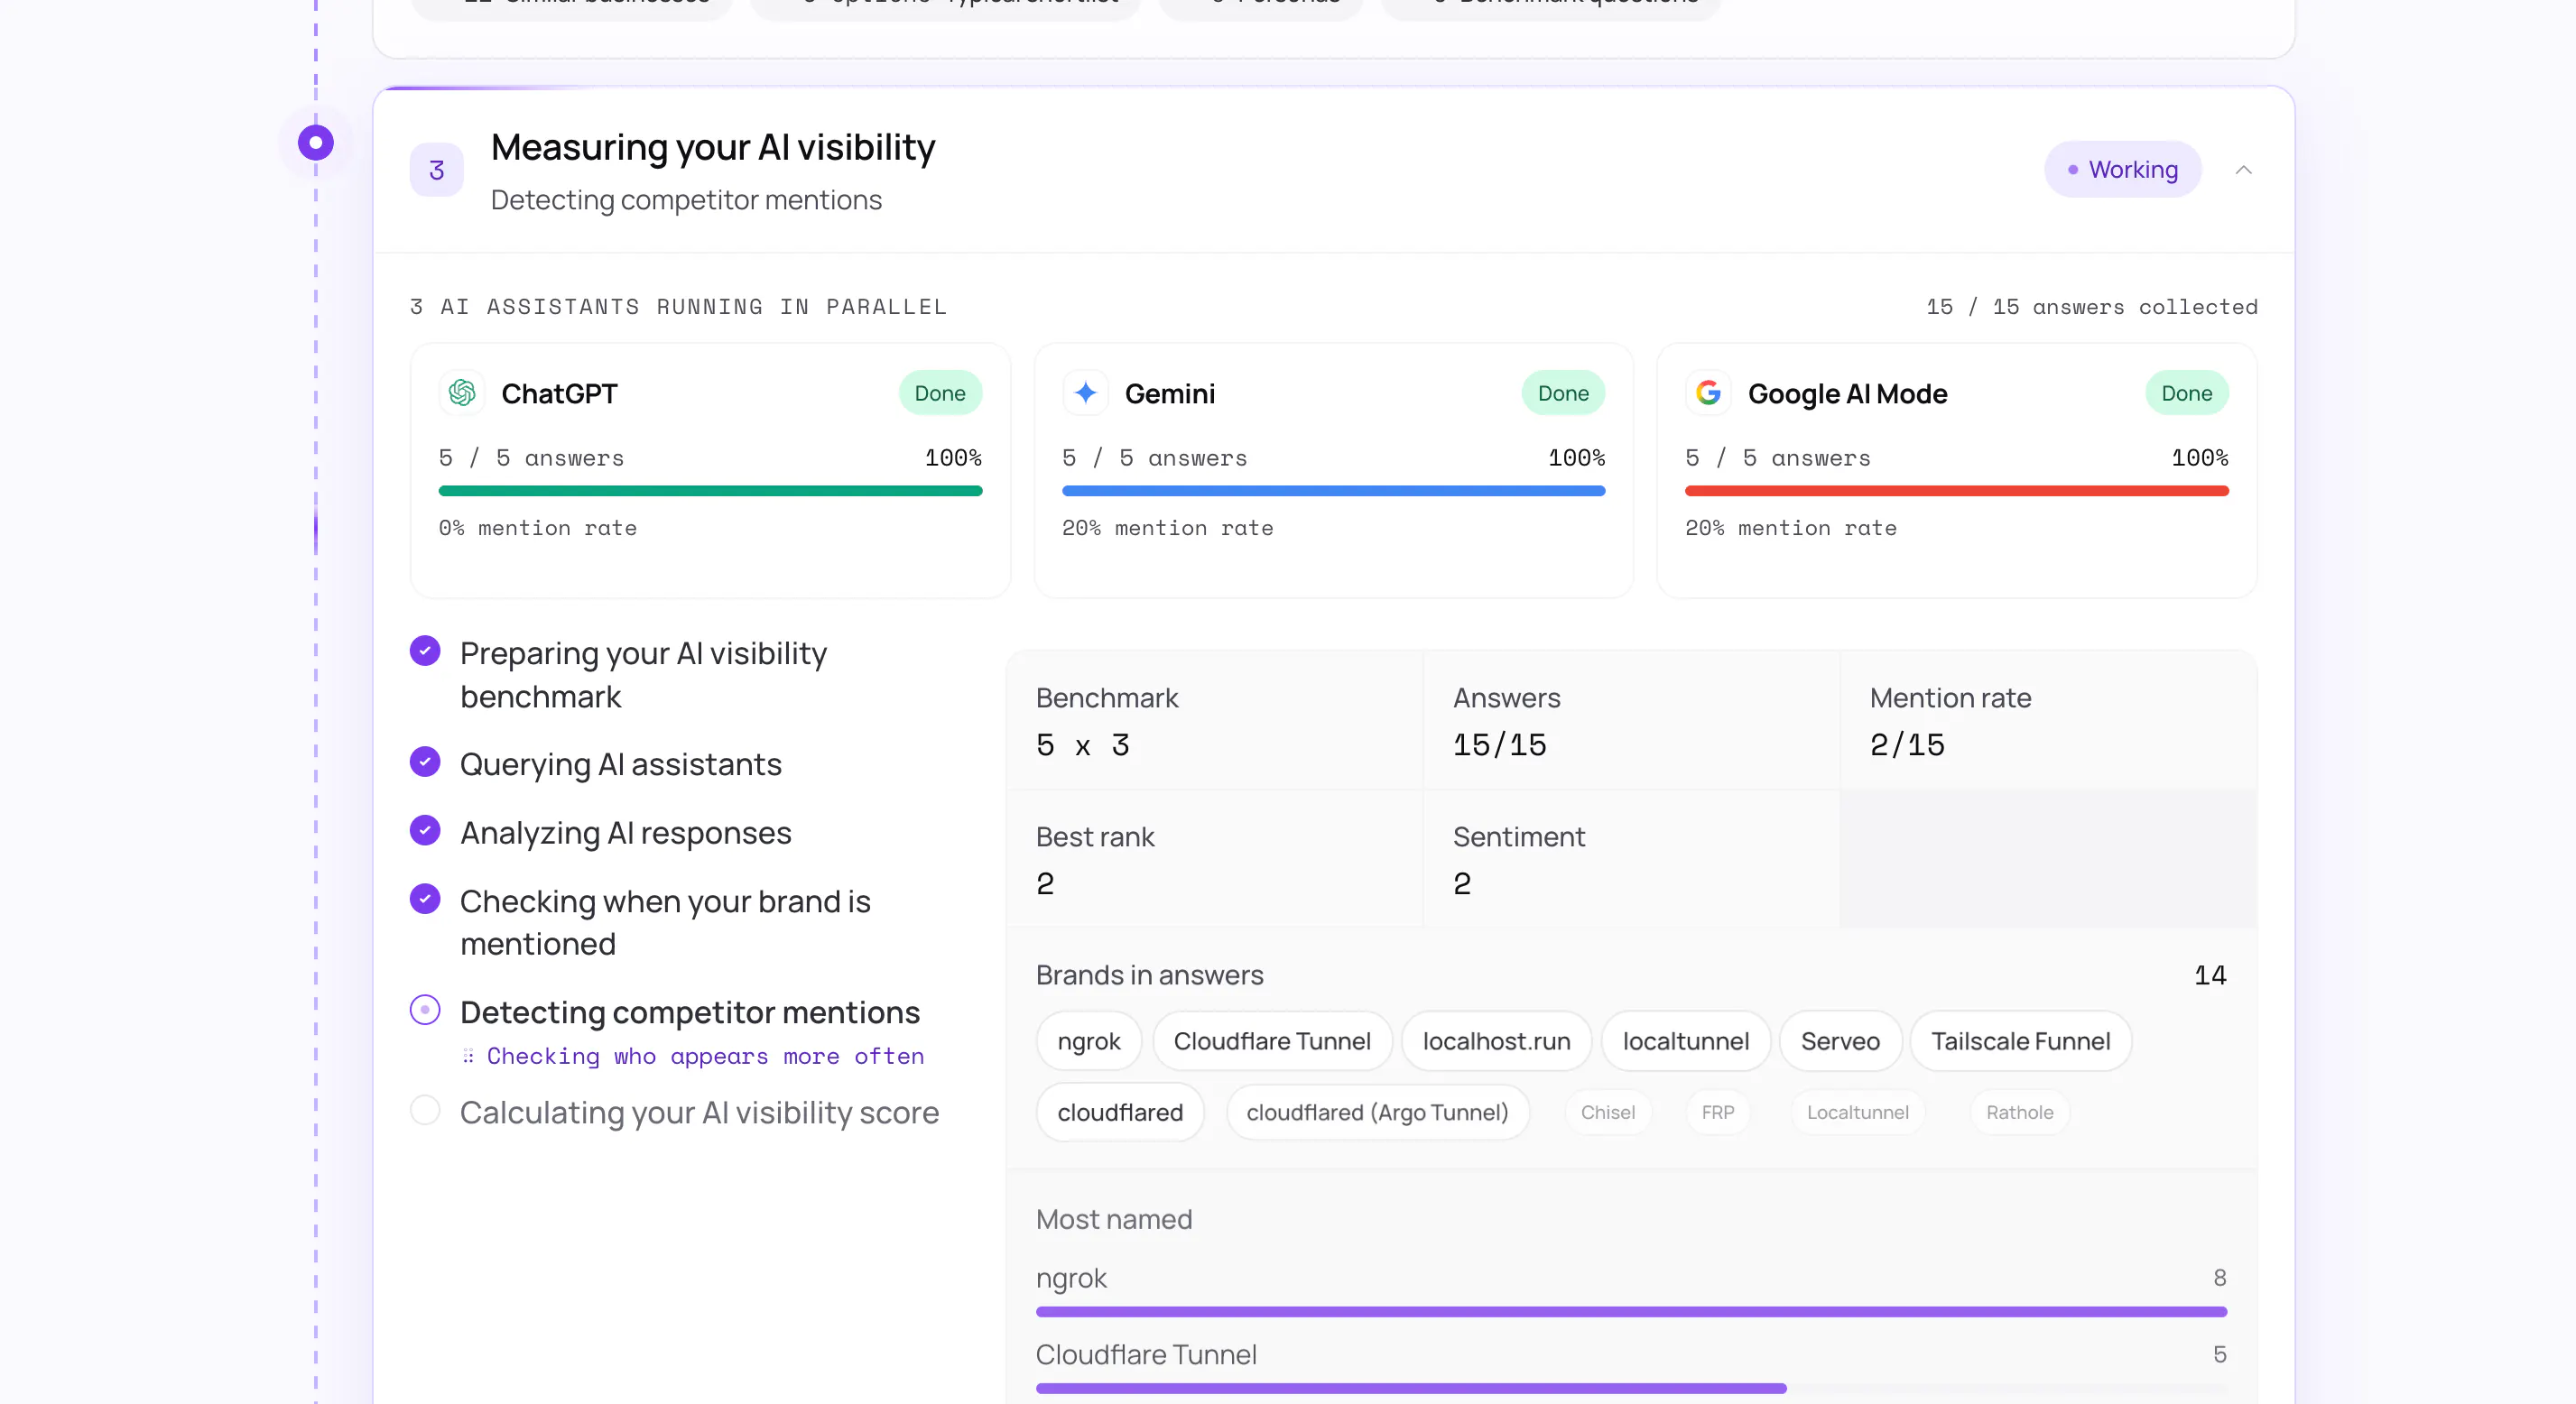The image size is (2576, 1404).
Task: Click checkmark beside Analyzing AI responses
Action: click(425, 831)
